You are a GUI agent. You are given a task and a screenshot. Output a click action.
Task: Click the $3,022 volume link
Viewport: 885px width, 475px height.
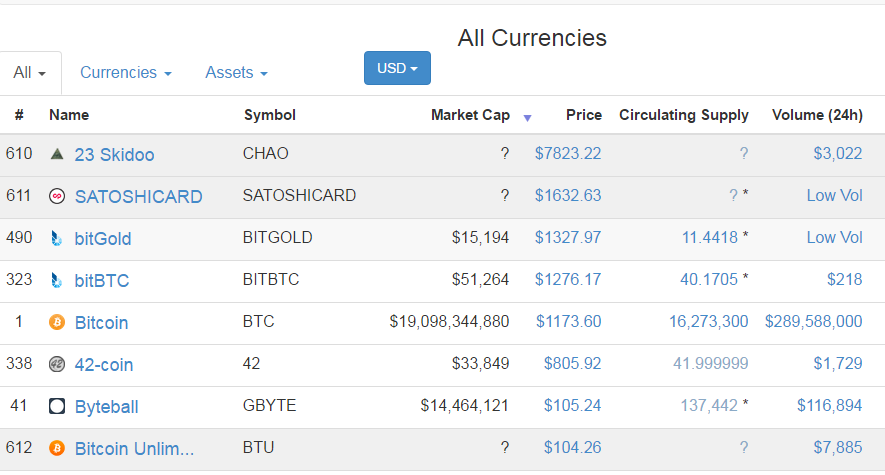(x=838, y=153)
